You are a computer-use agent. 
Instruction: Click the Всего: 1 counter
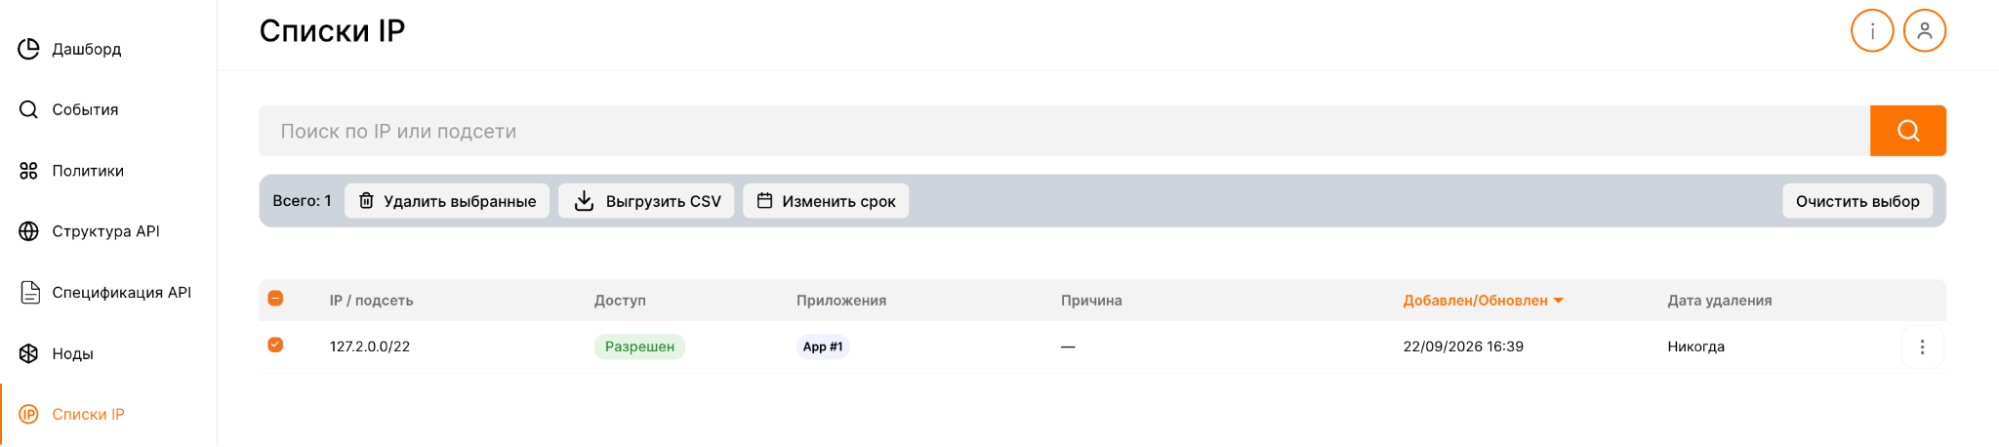point(302,201)
